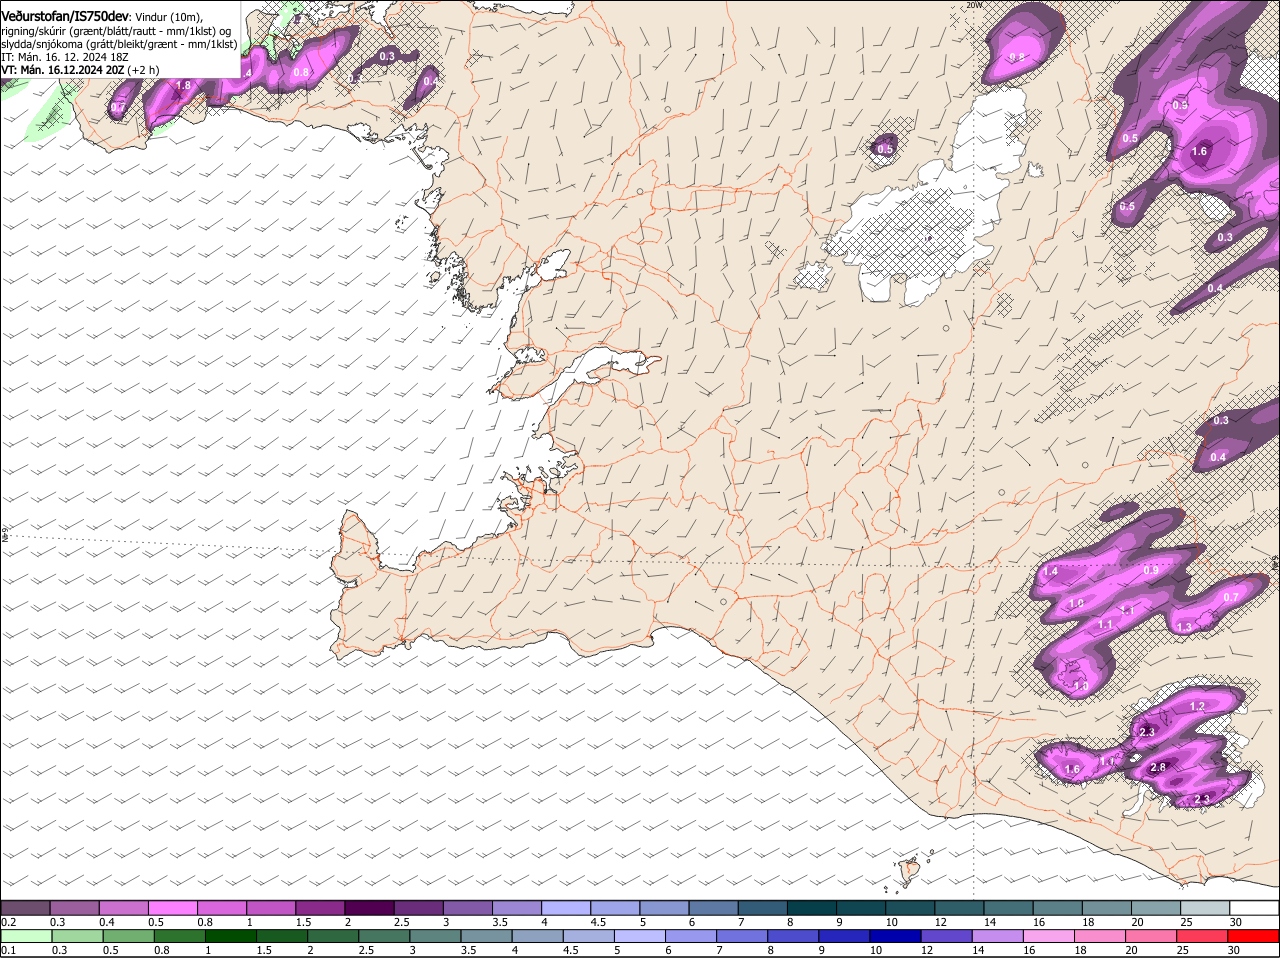Click the 0.1 label in the lower legend row
This screenshot has width=1280, height=958.
point(9,950)
